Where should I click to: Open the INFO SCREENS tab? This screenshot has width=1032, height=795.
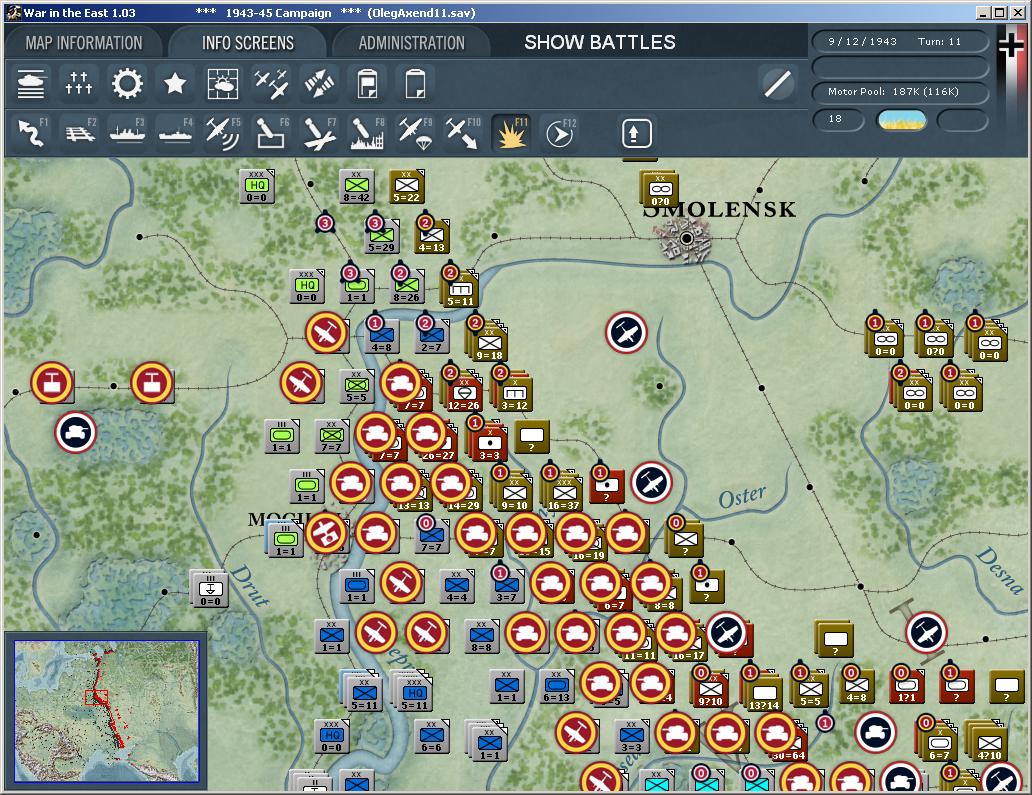pos(247,43)
